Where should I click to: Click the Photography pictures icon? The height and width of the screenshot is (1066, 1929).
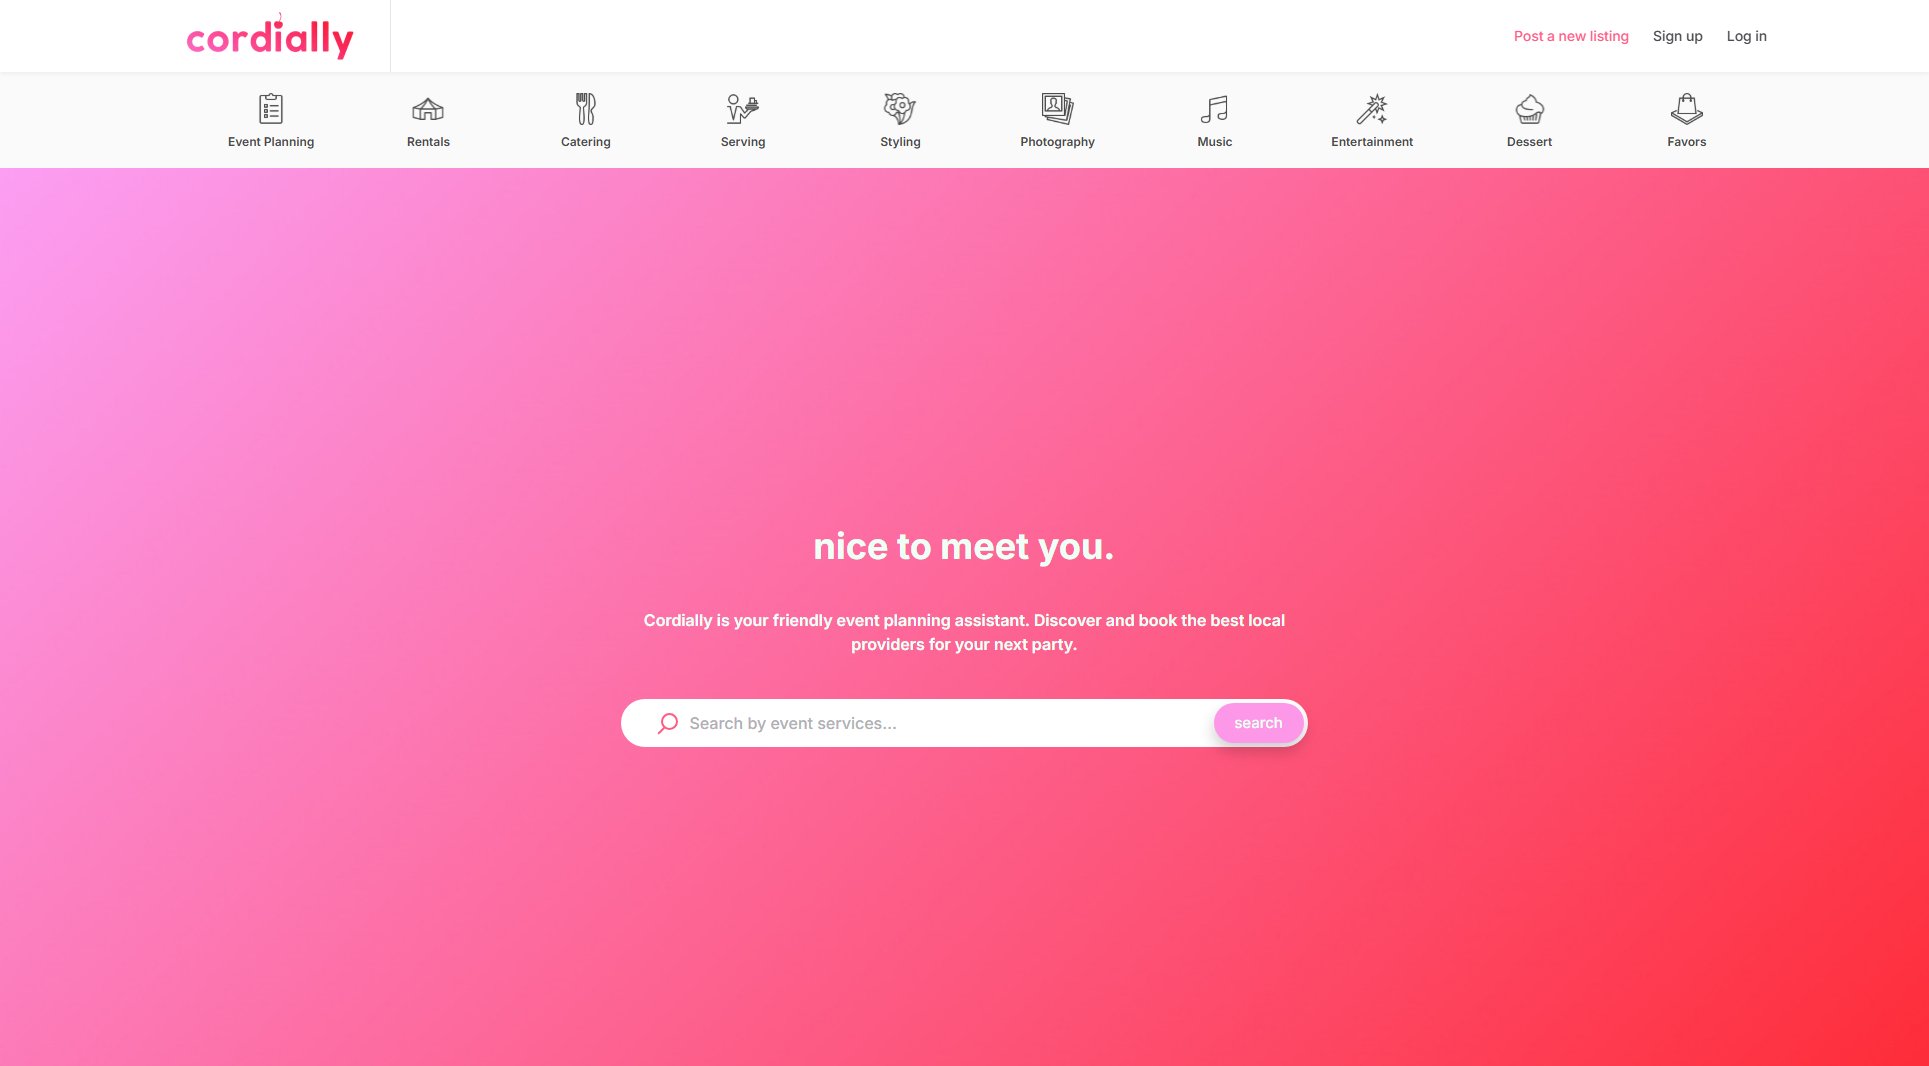pos(1057,108)
